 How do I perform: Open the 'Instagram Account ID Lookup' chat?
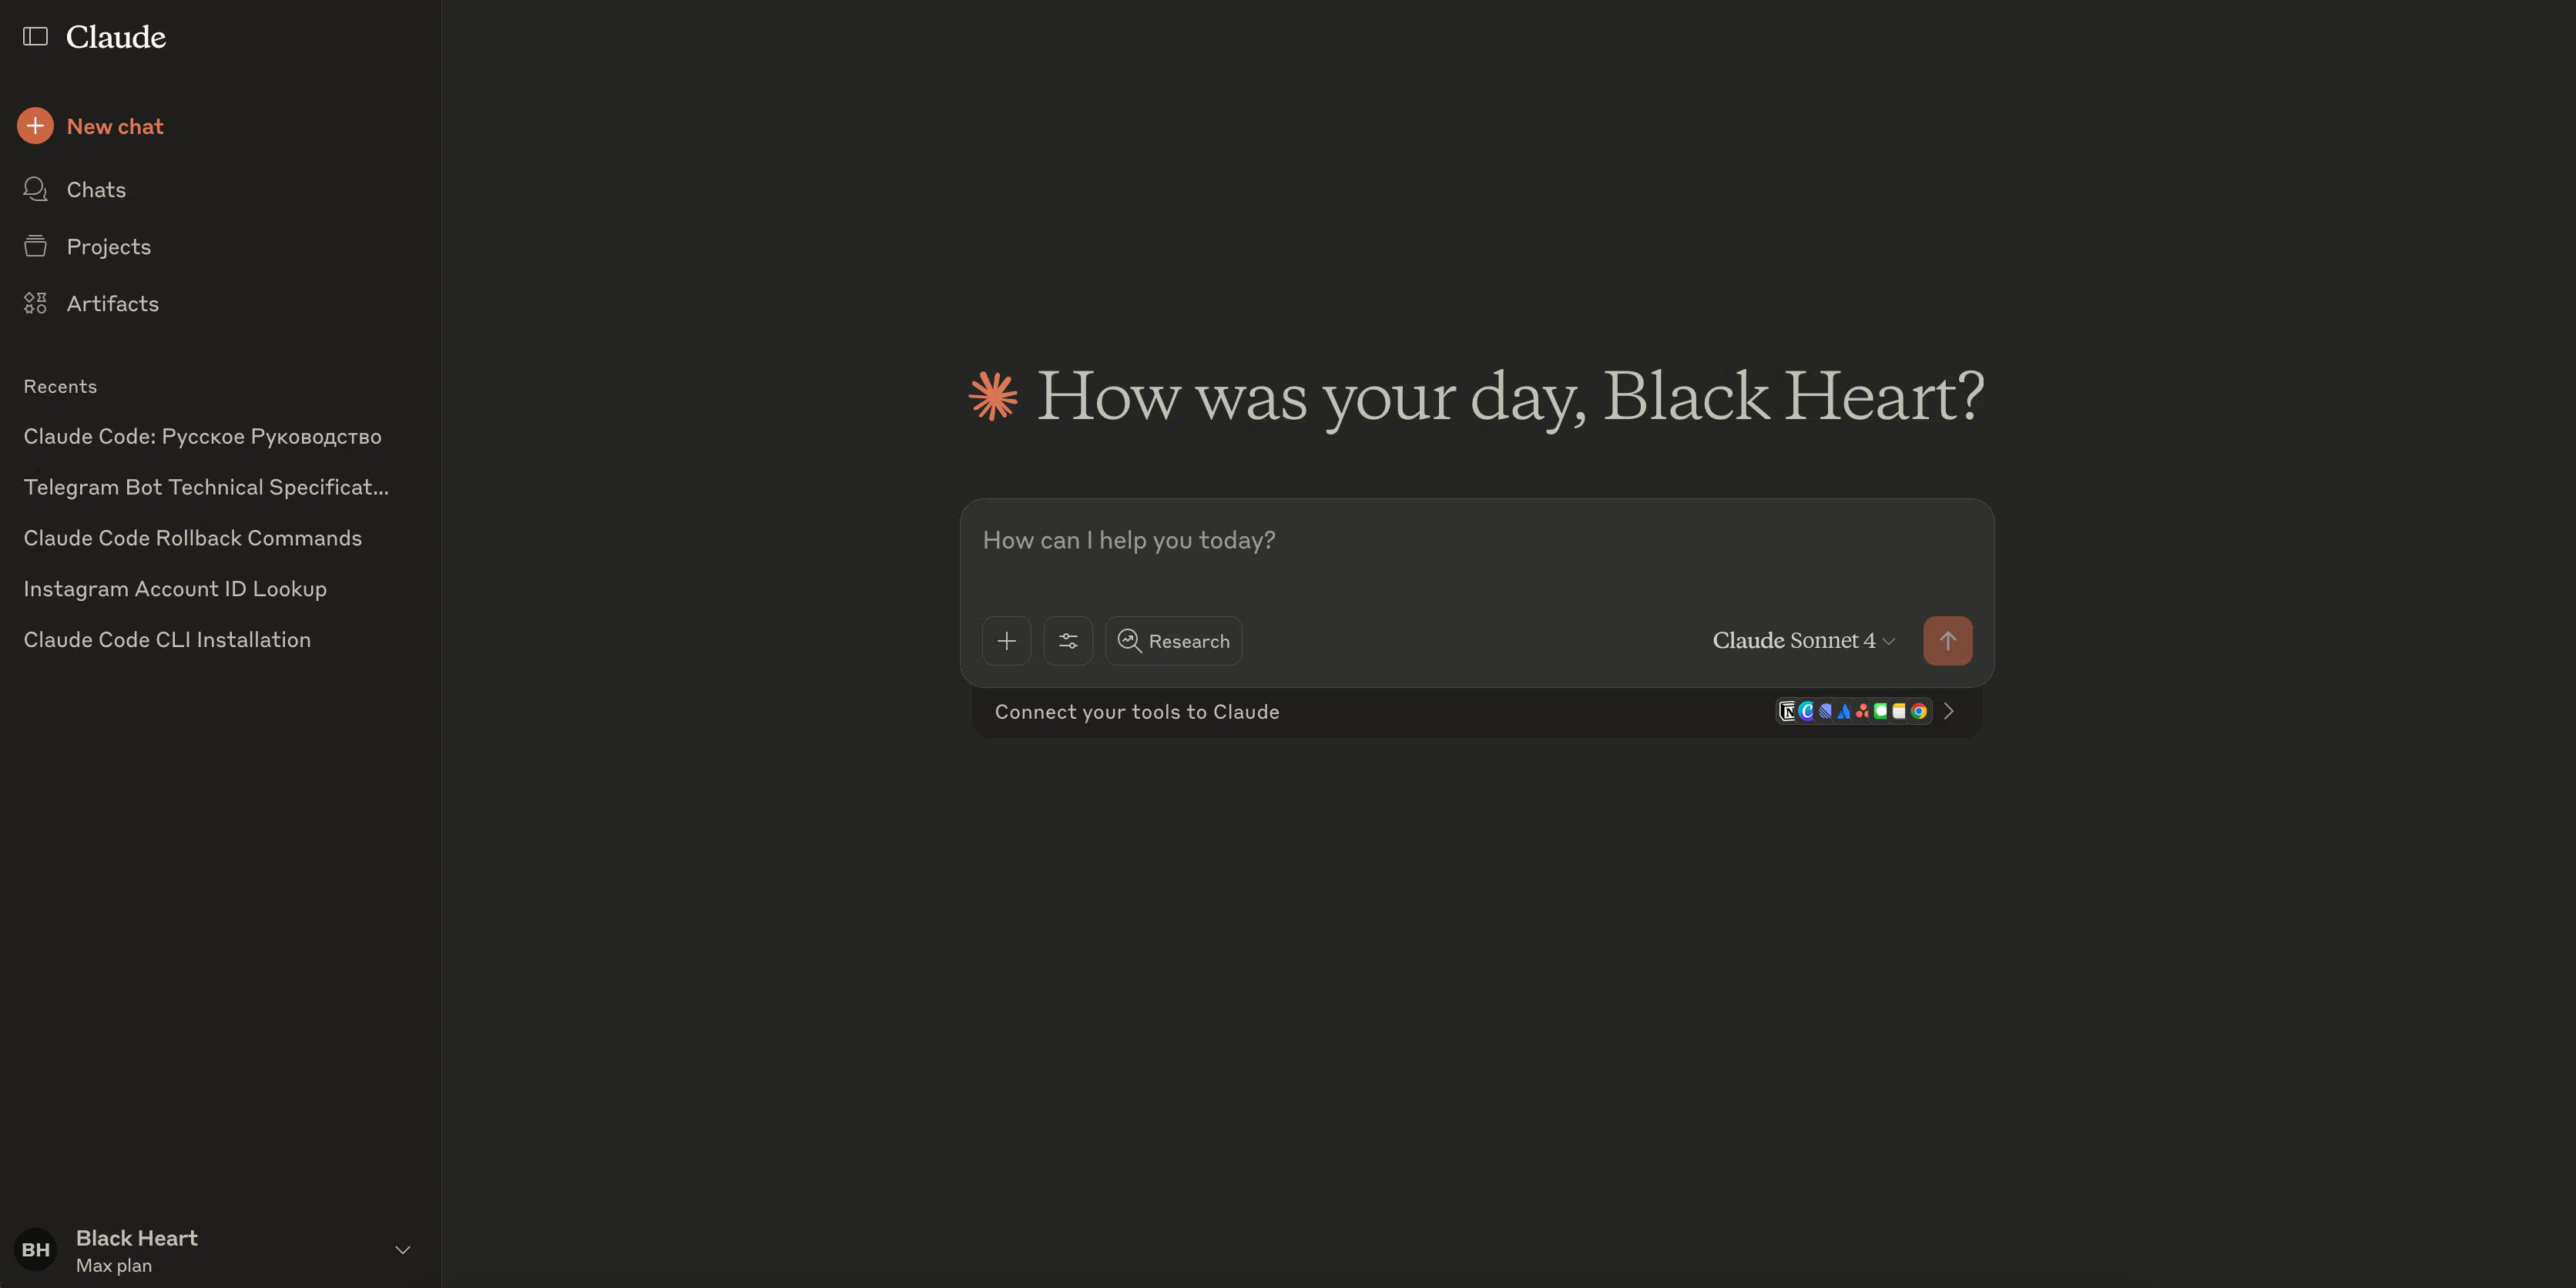coord(175,589)
